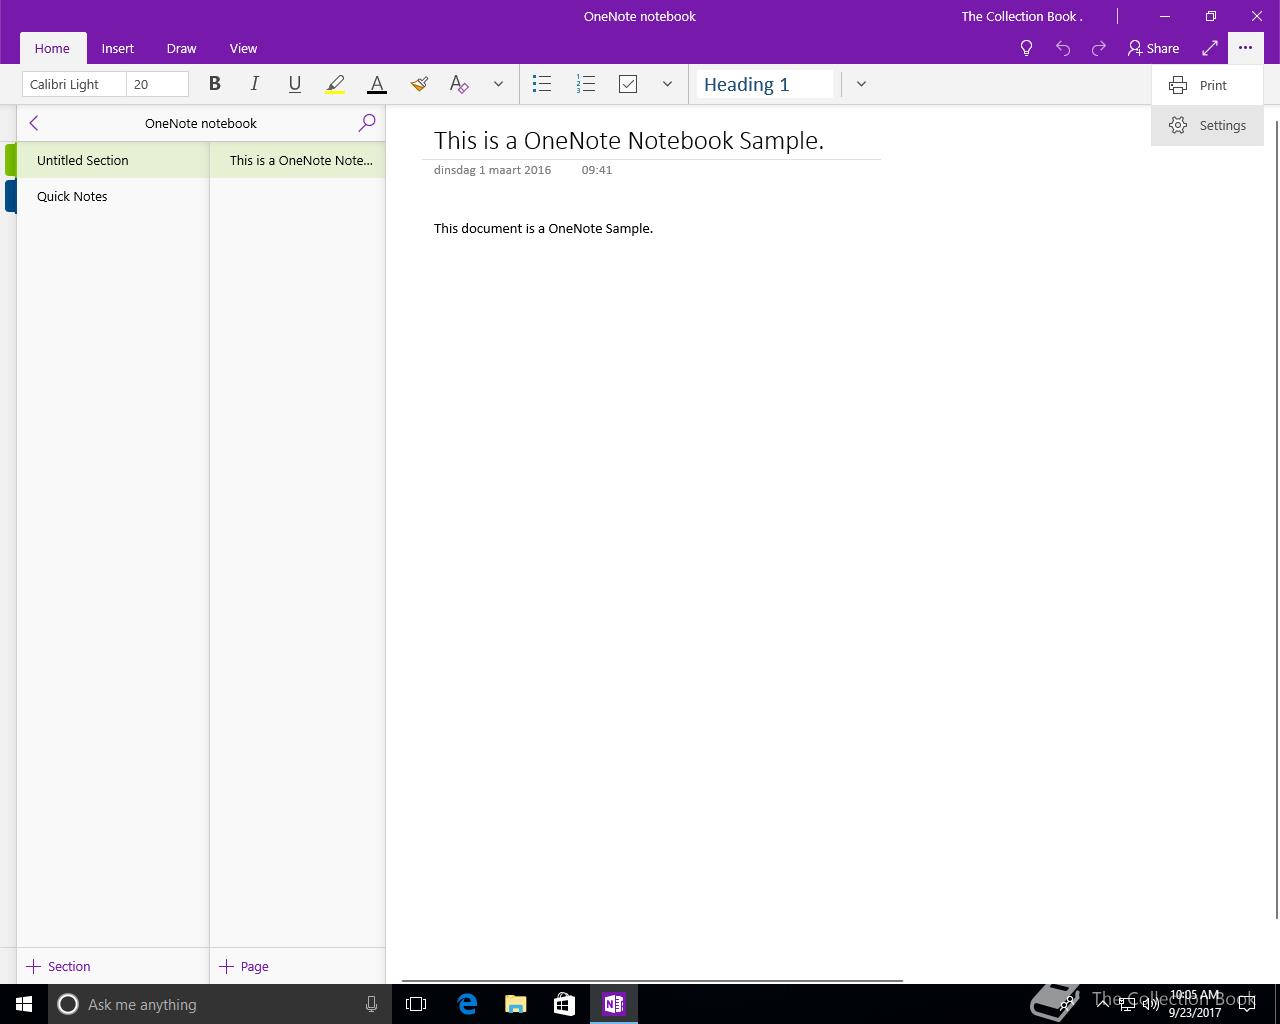Open page 'This is a OneNote Note...'
Screen dimensions: 1280x1024
[x=298, y=160]
